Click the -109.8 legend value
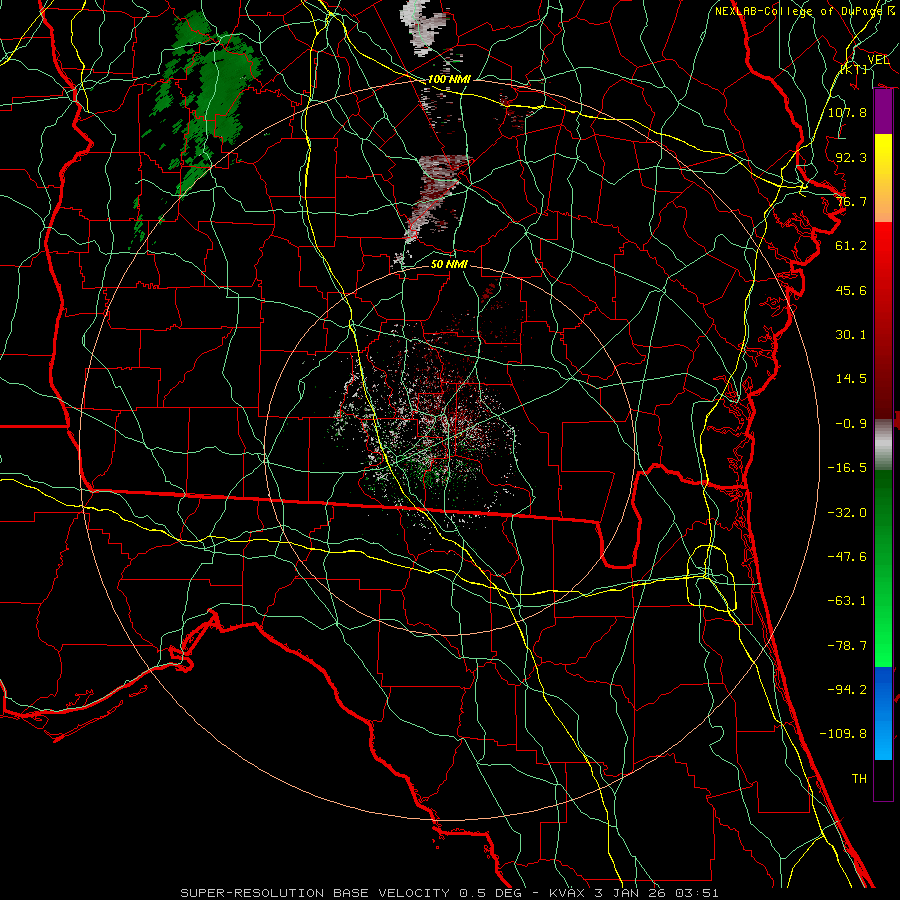Screen dimensions: 900x900 843,734
